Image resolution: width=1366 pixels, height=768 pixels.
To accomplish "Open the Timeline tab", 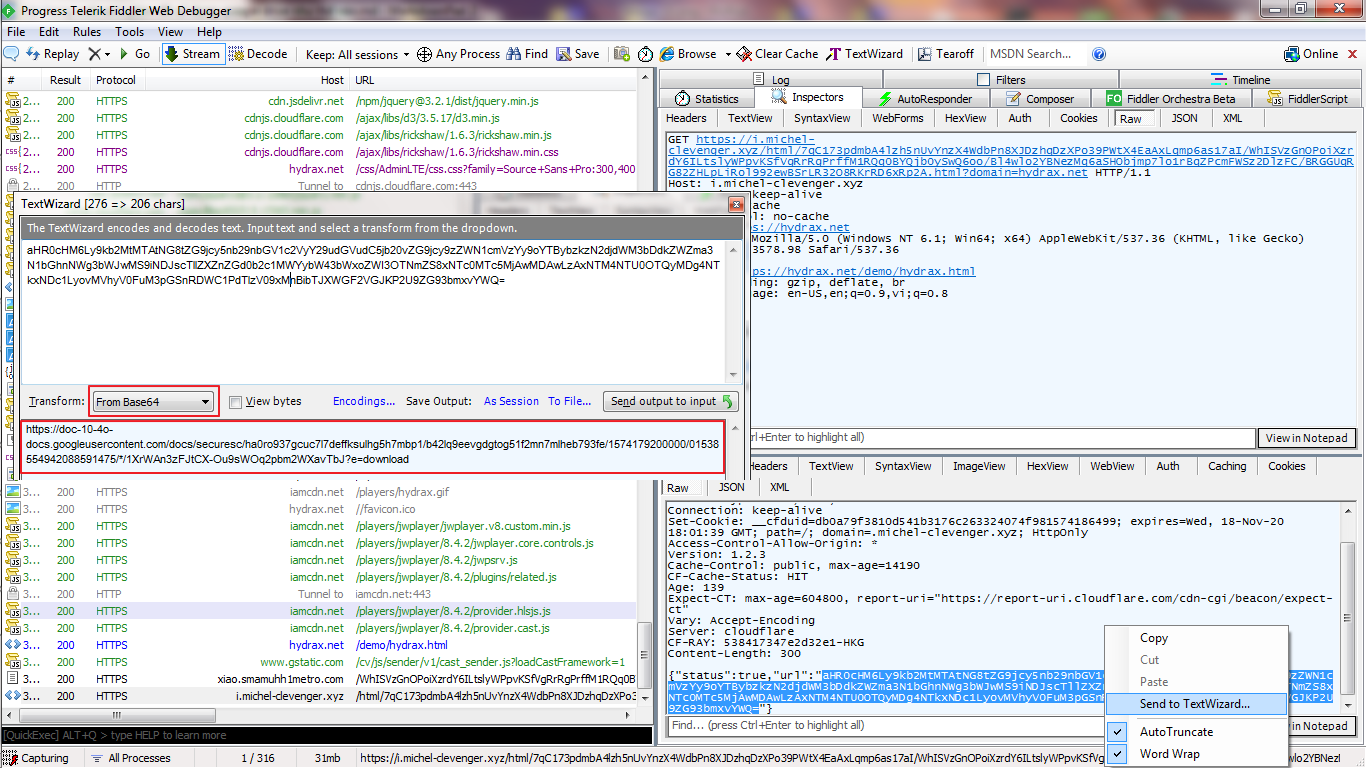I will [x=1241, y=80].
